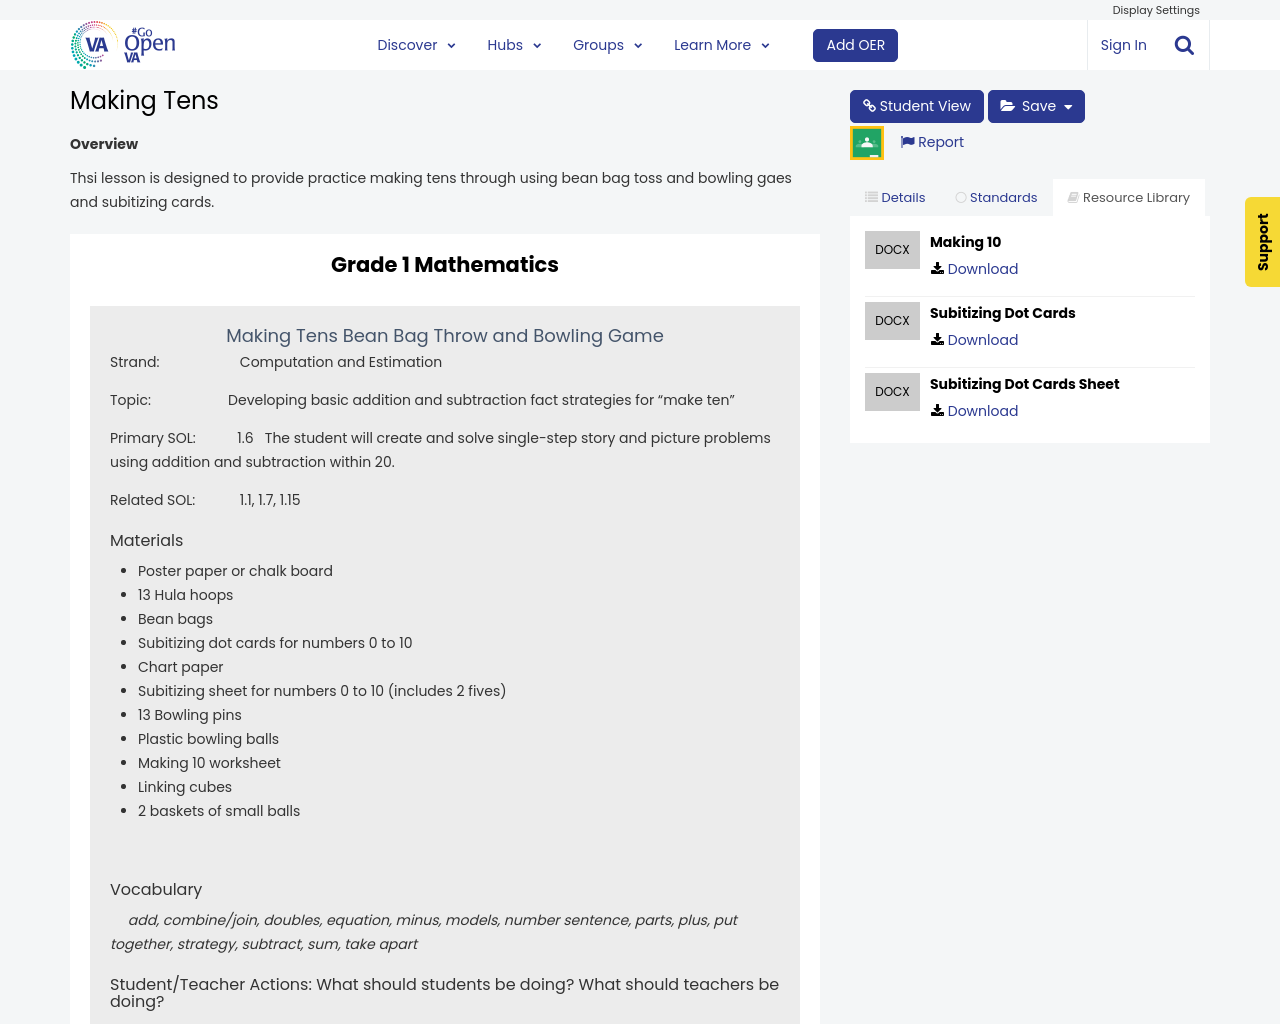Report this resource using the flag link
Image resolution: width=1280 pixels, height=1024 pixels.
pyautogui.click(x=932, y=142)
